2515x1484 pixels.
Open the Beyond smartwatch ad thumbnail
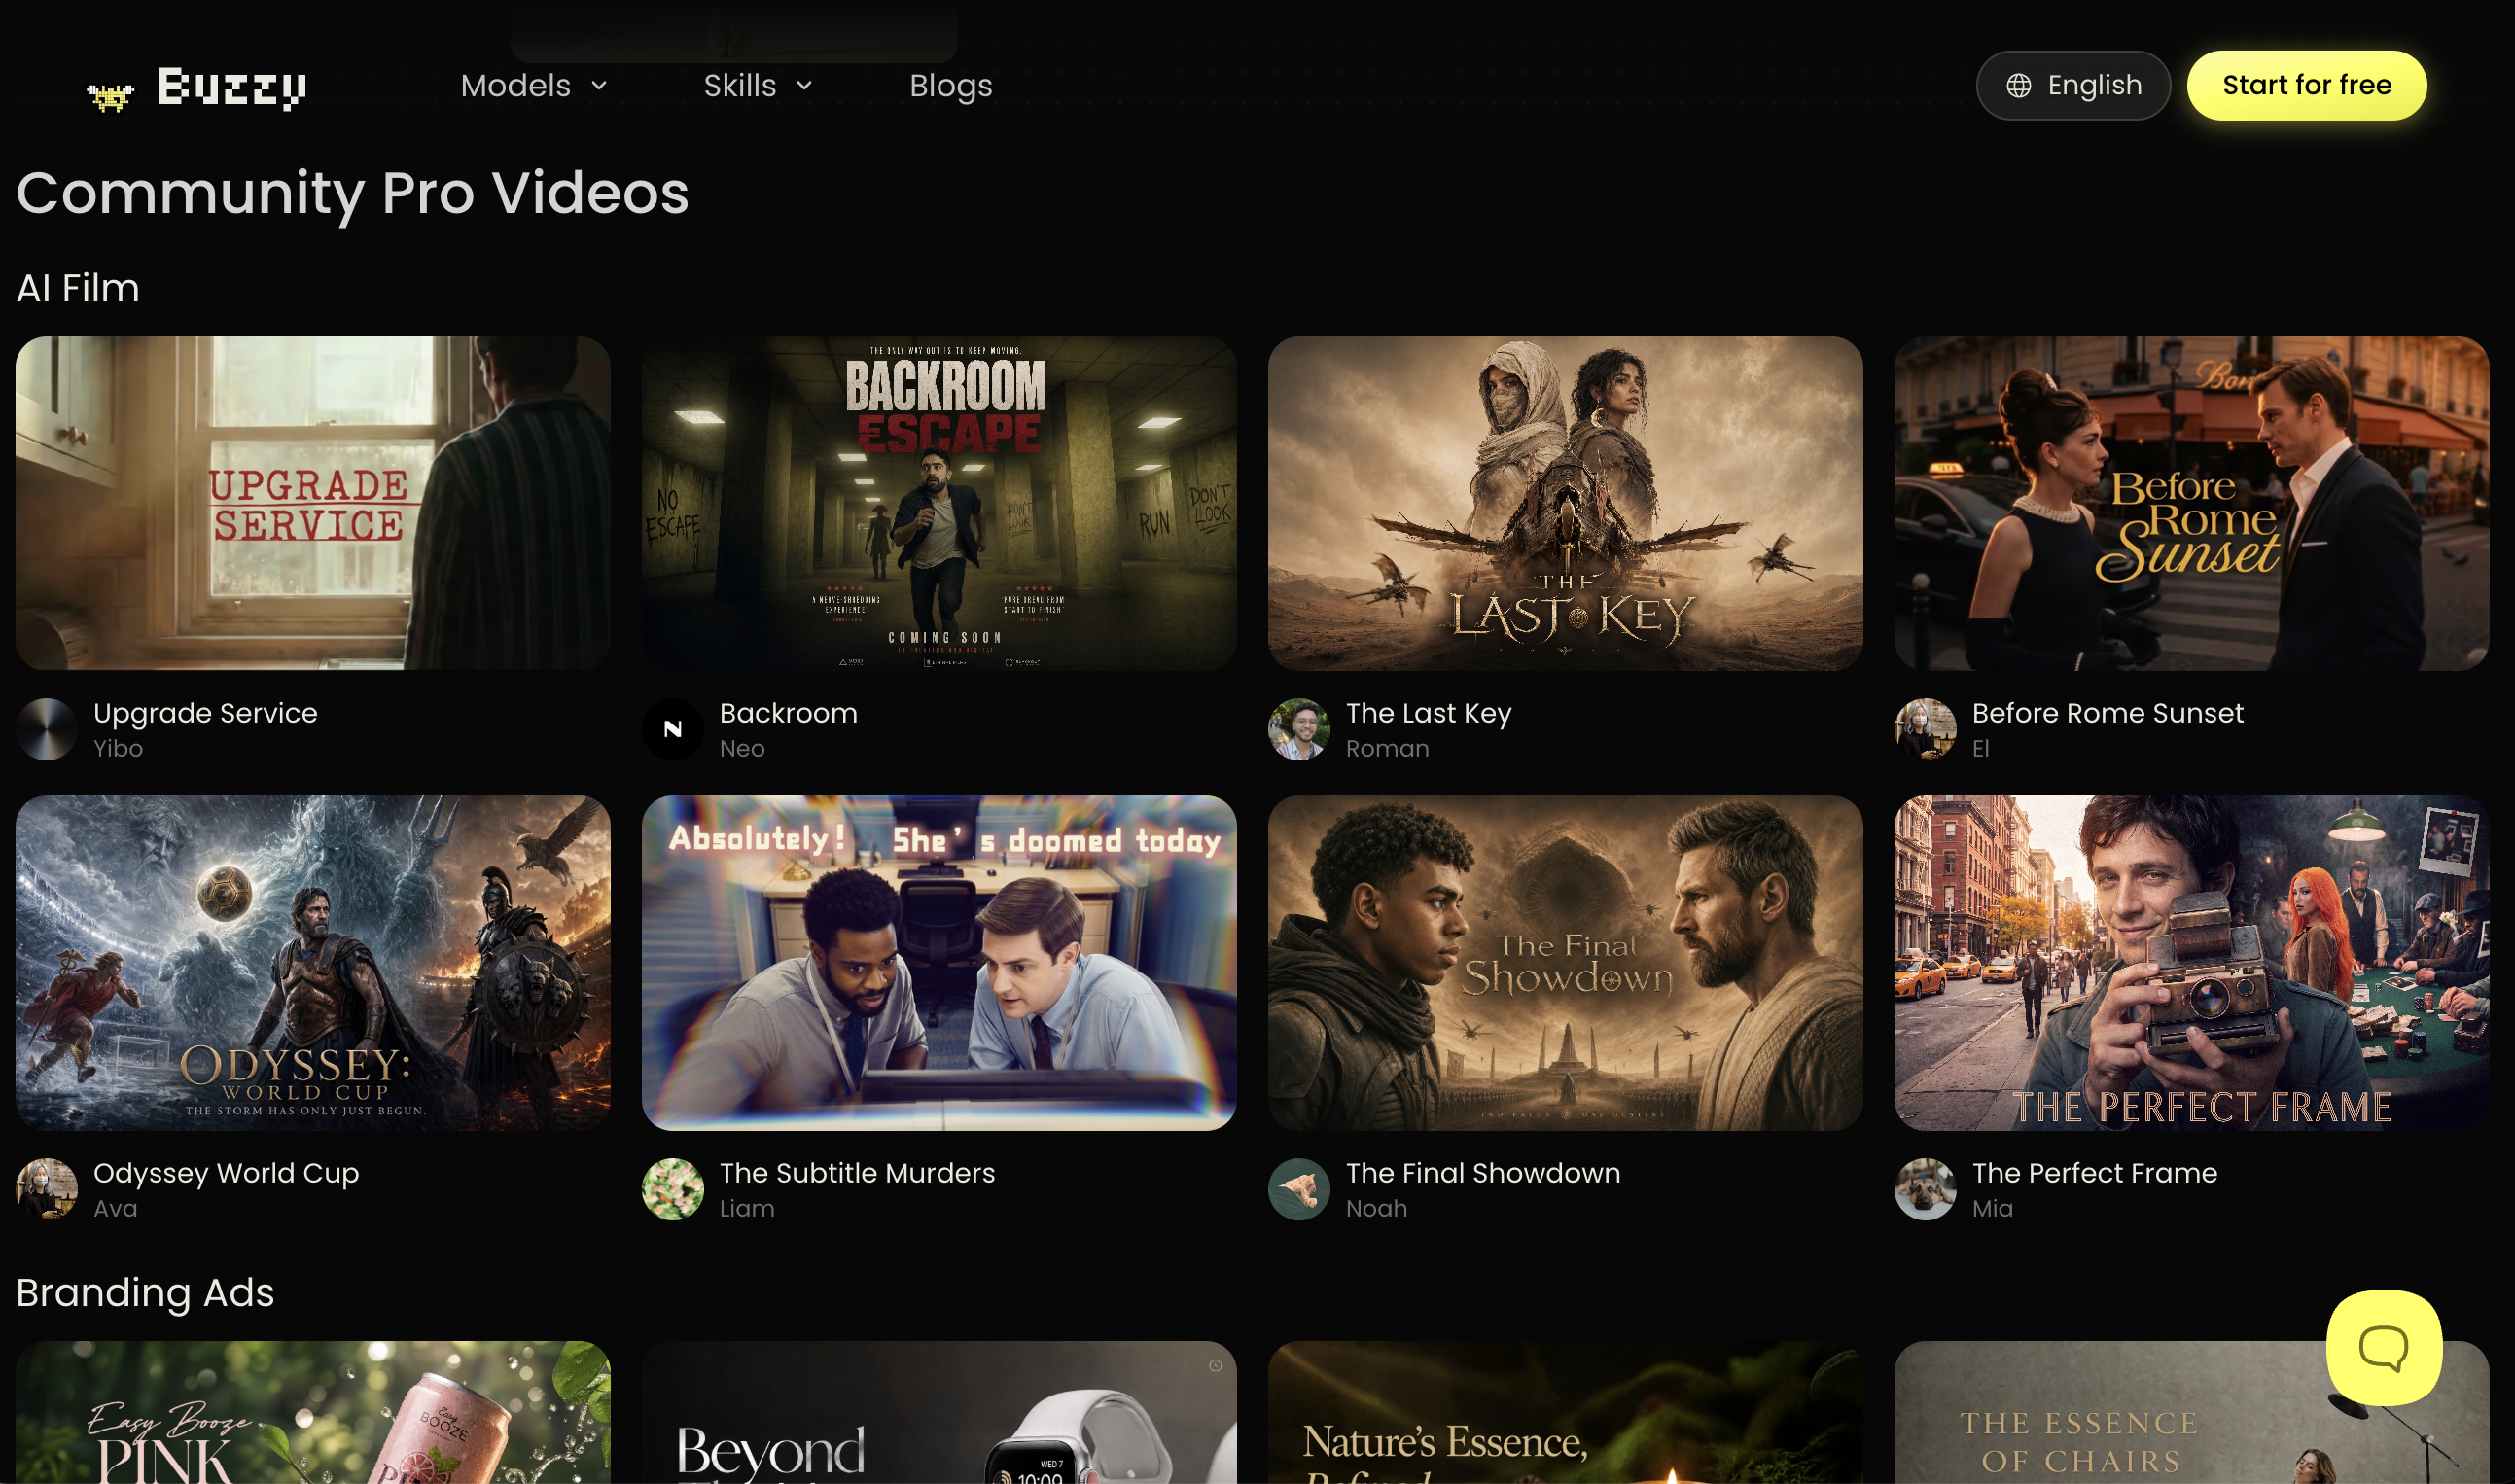click(939, 1412)
